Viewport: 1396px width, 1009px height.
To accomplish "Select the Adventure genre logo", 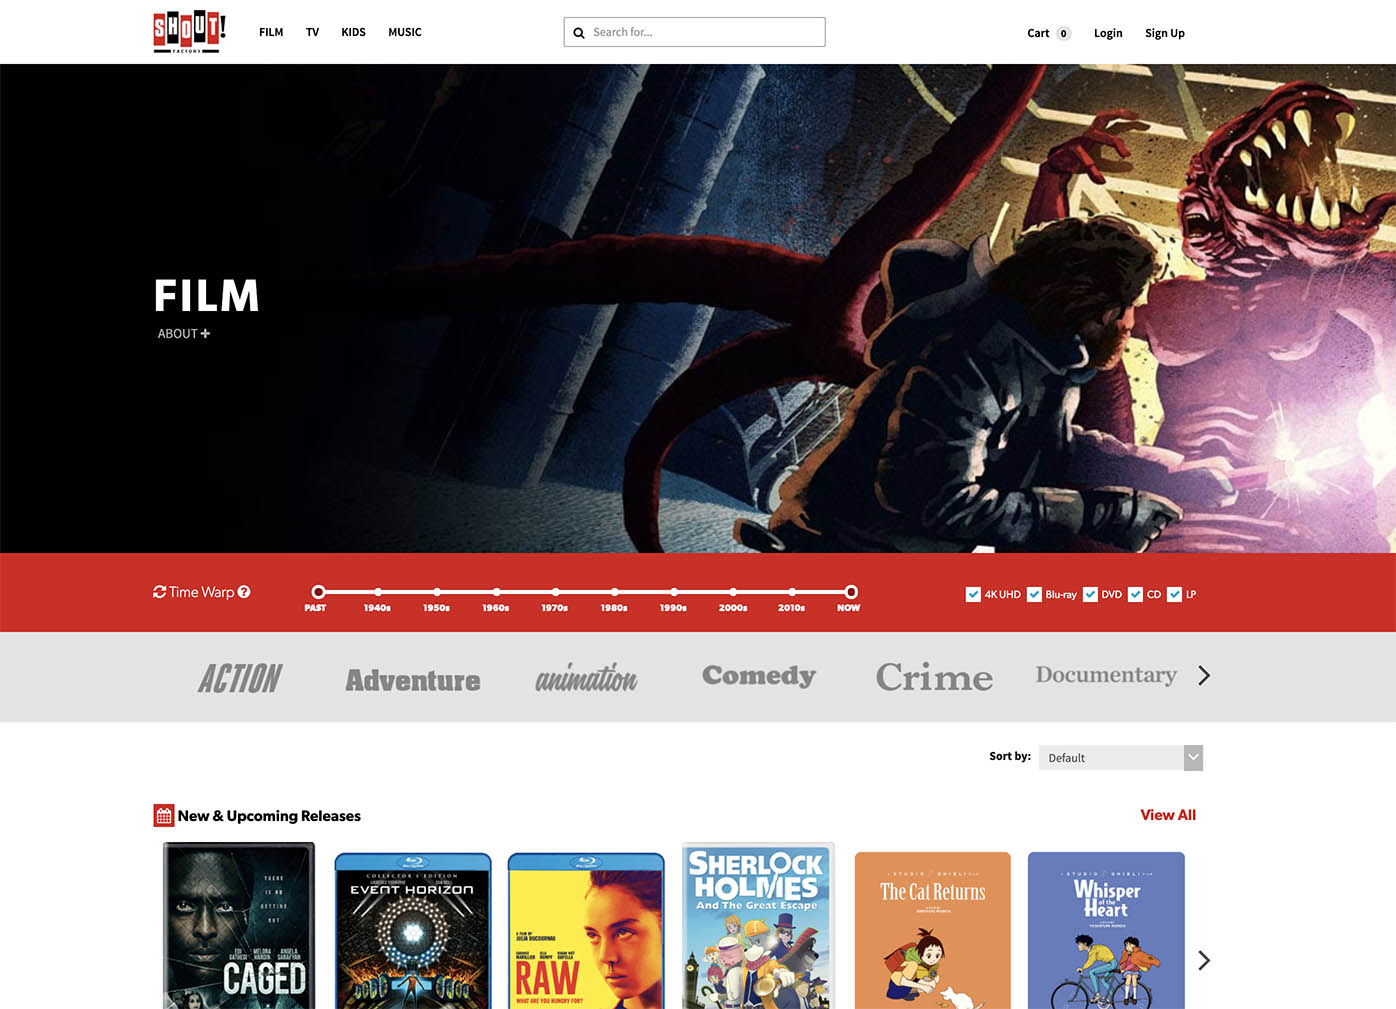I will (x=413, y=680).
